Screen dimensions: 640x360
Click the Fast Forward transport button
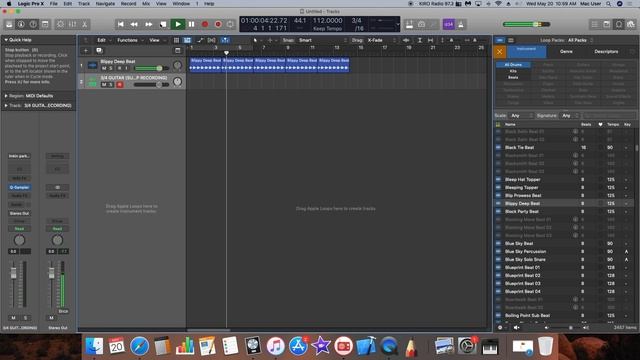[x=149, y=24]
